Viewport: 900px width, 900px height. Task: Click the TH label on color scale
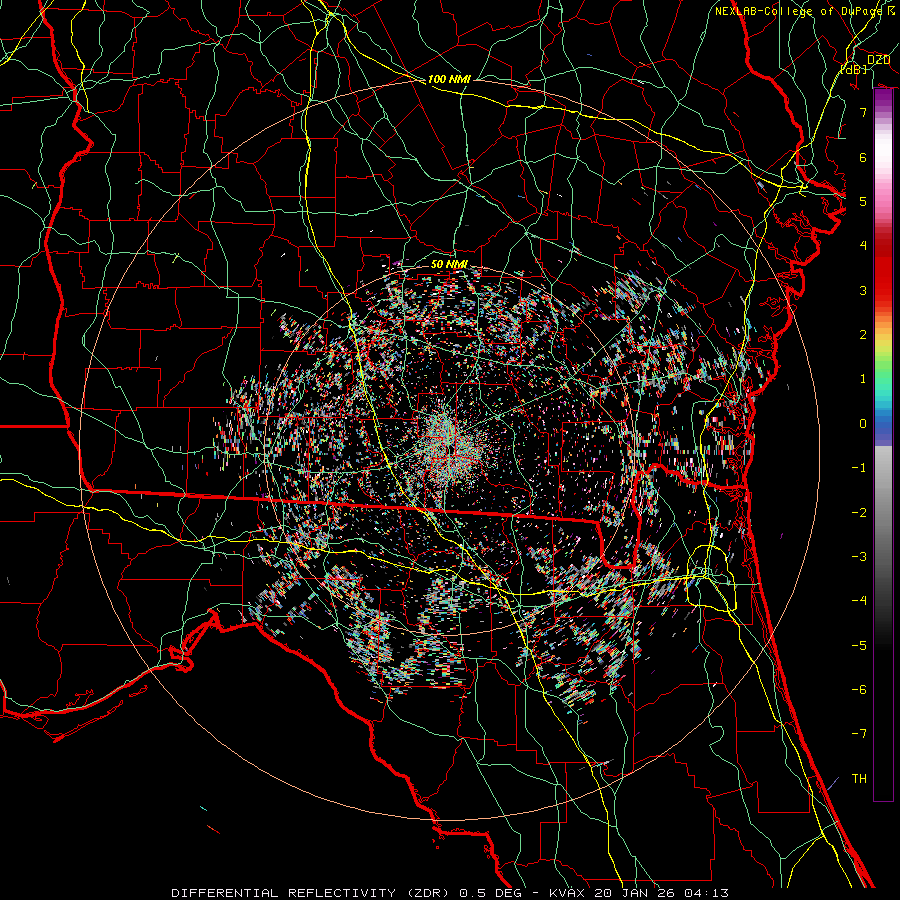pos(859,779)
